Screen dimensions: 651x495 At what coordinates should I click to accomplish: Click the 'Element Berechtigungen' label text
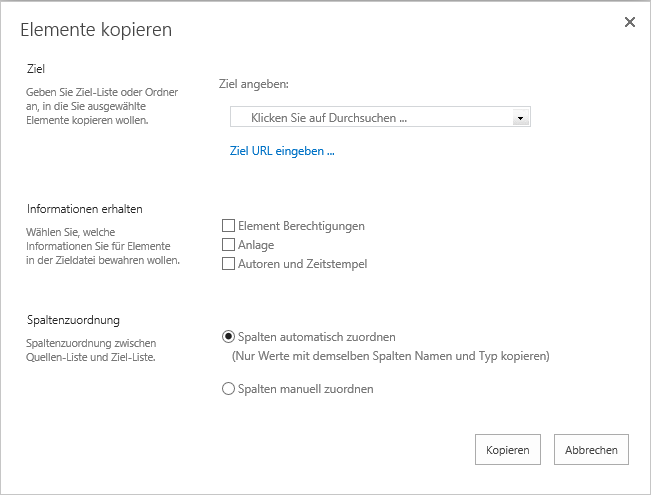pos(301,226)
